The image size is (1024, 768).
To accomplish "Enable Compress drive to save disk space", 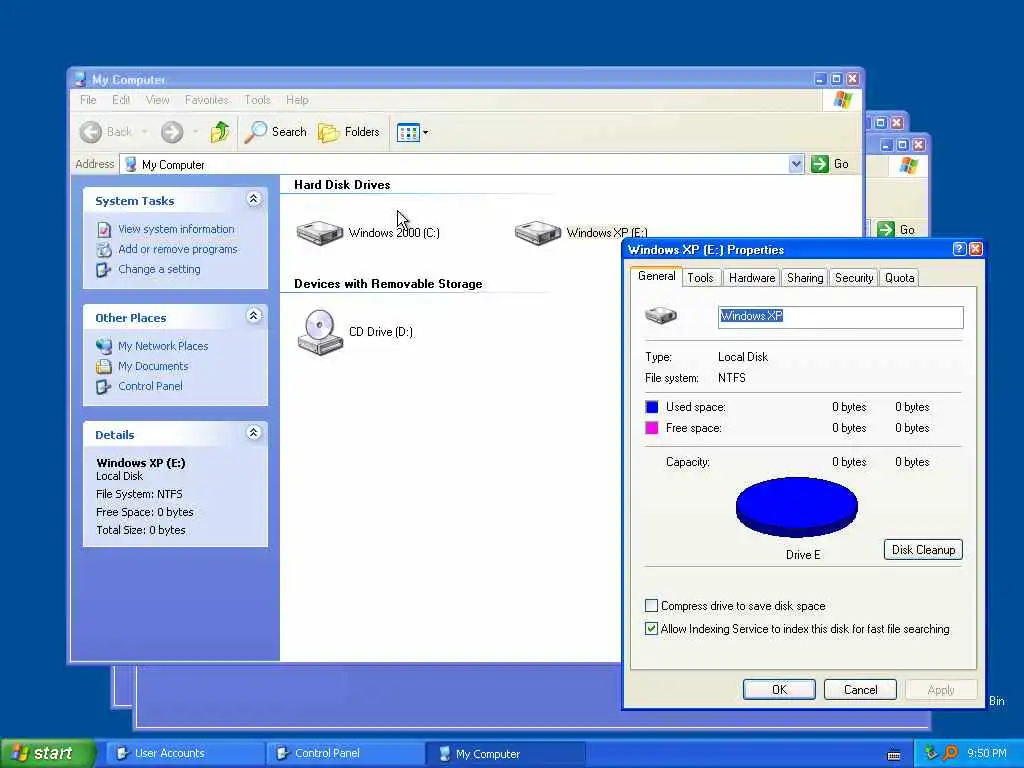I will (x=651, y=606).
